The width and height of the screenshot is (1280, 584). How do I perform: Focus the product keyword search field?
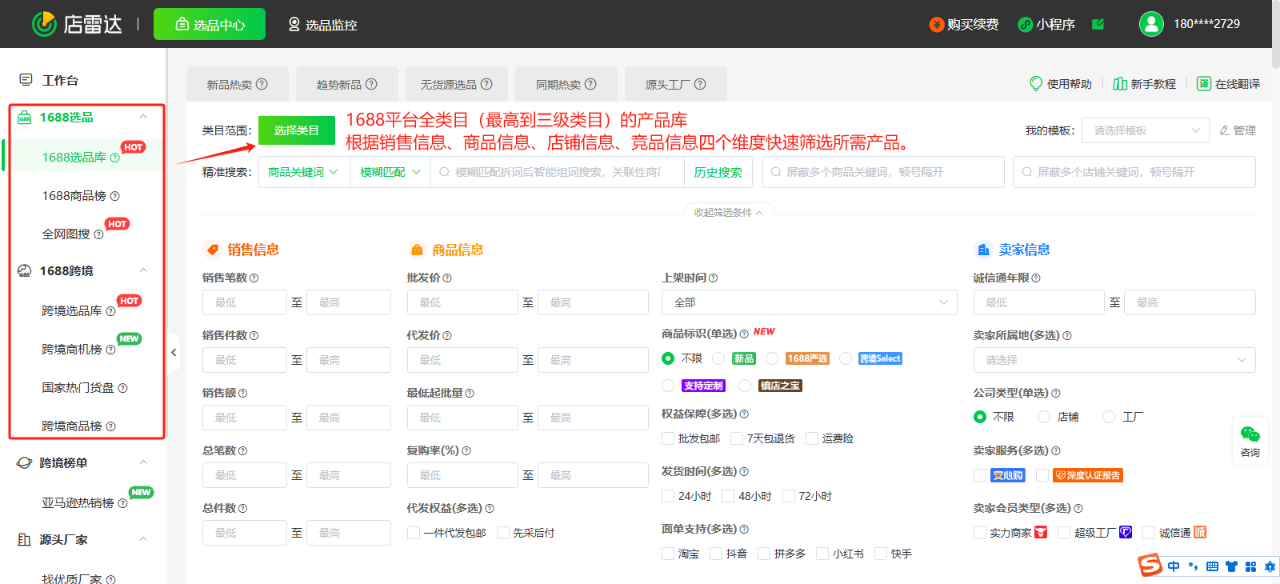[558, 172]
